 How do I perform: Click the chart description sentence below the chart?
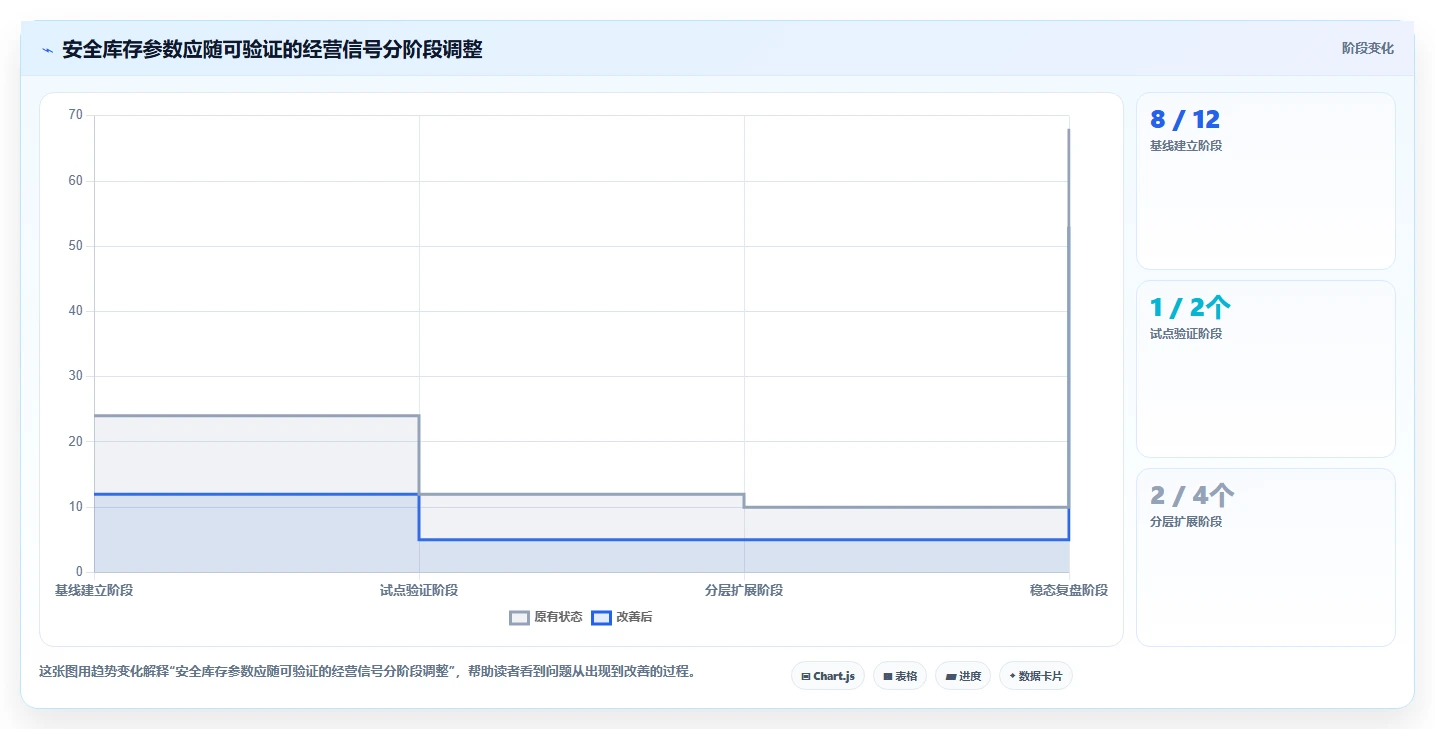point(368,671)
